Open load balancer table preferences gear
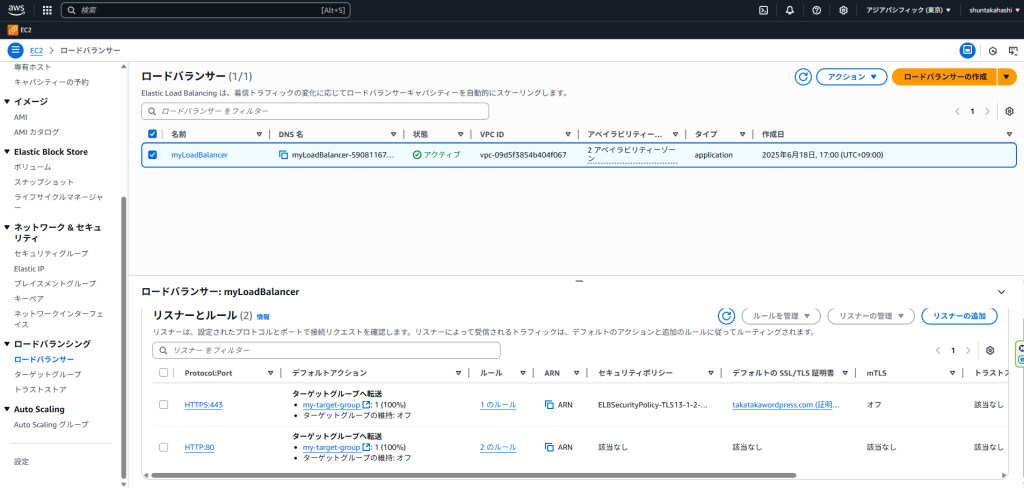 (x=1009, y=111)
